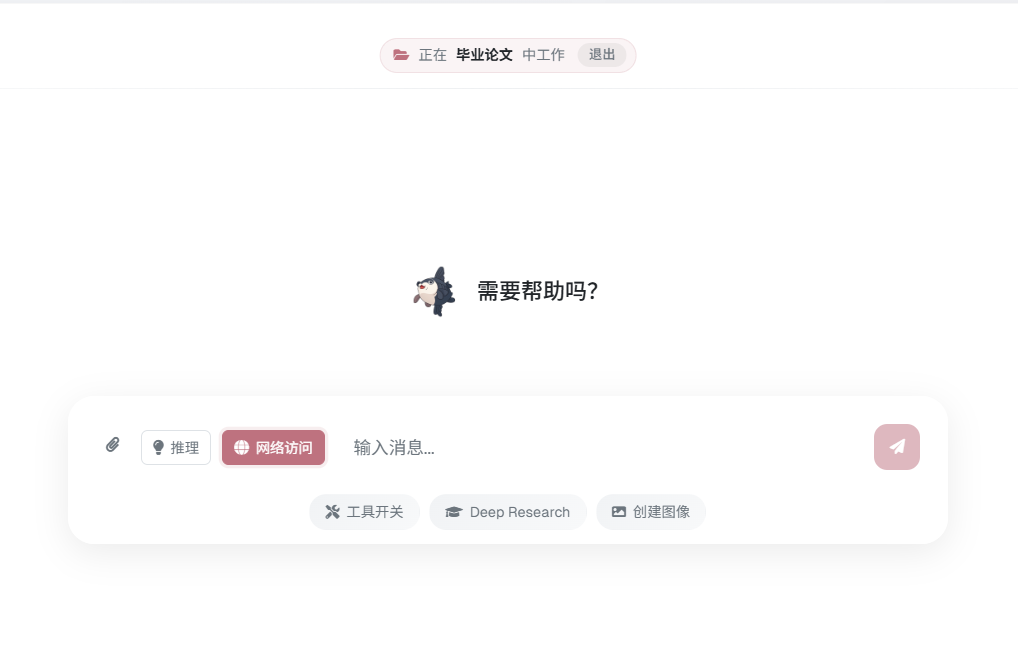Click the paper plane send icon
This screenshot has height=661, width=1018.
pyautogui.click(x=897, y=447)
